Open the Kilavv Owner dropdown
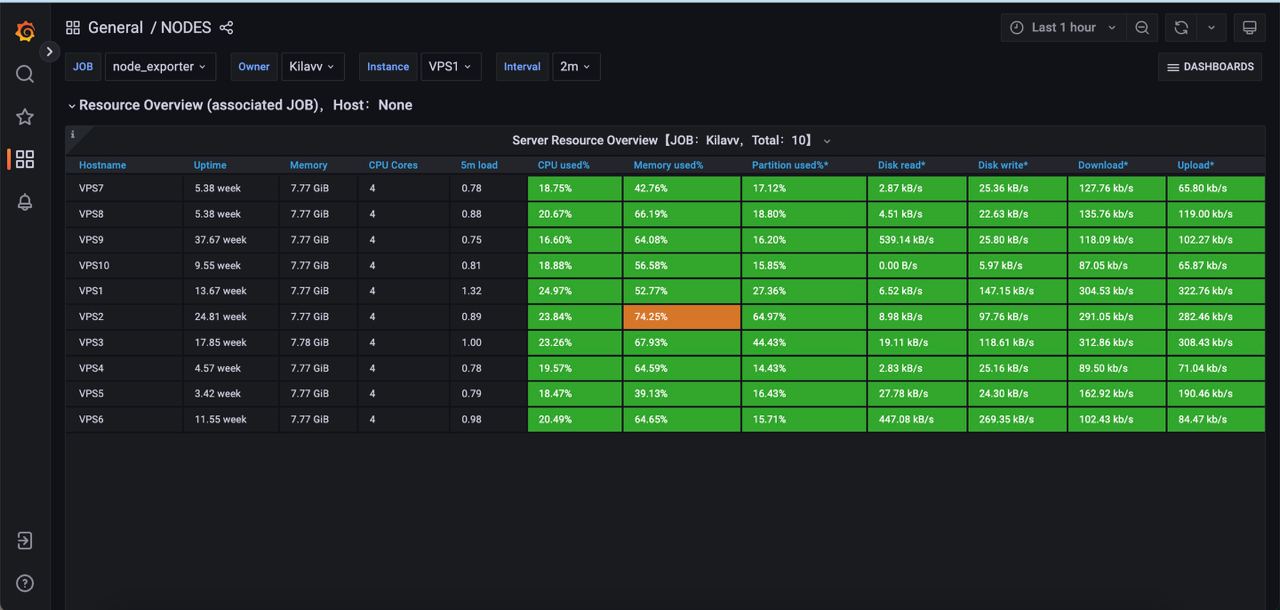The height and width of the screenshot is (610, 1280). [x=313, y=67]
